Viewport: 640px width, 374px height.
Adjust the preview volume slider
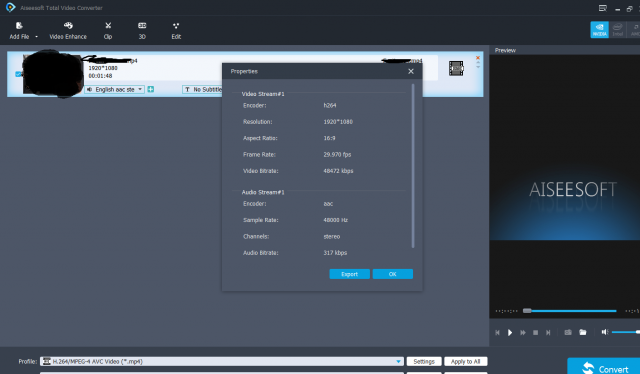click(625, 332)
